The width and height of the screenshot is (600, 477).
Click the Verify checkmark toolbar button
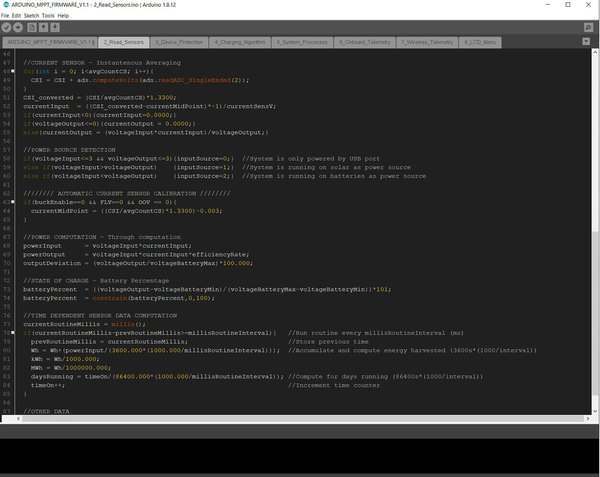[6, 27]
